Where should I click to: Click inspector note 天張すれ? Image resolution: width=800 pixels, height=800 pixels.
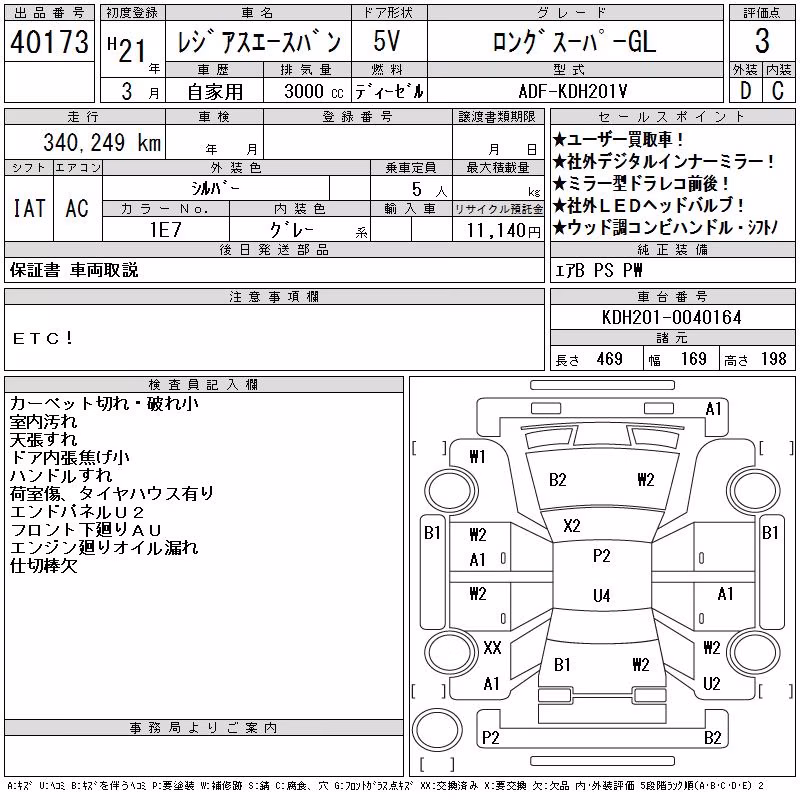43,439
